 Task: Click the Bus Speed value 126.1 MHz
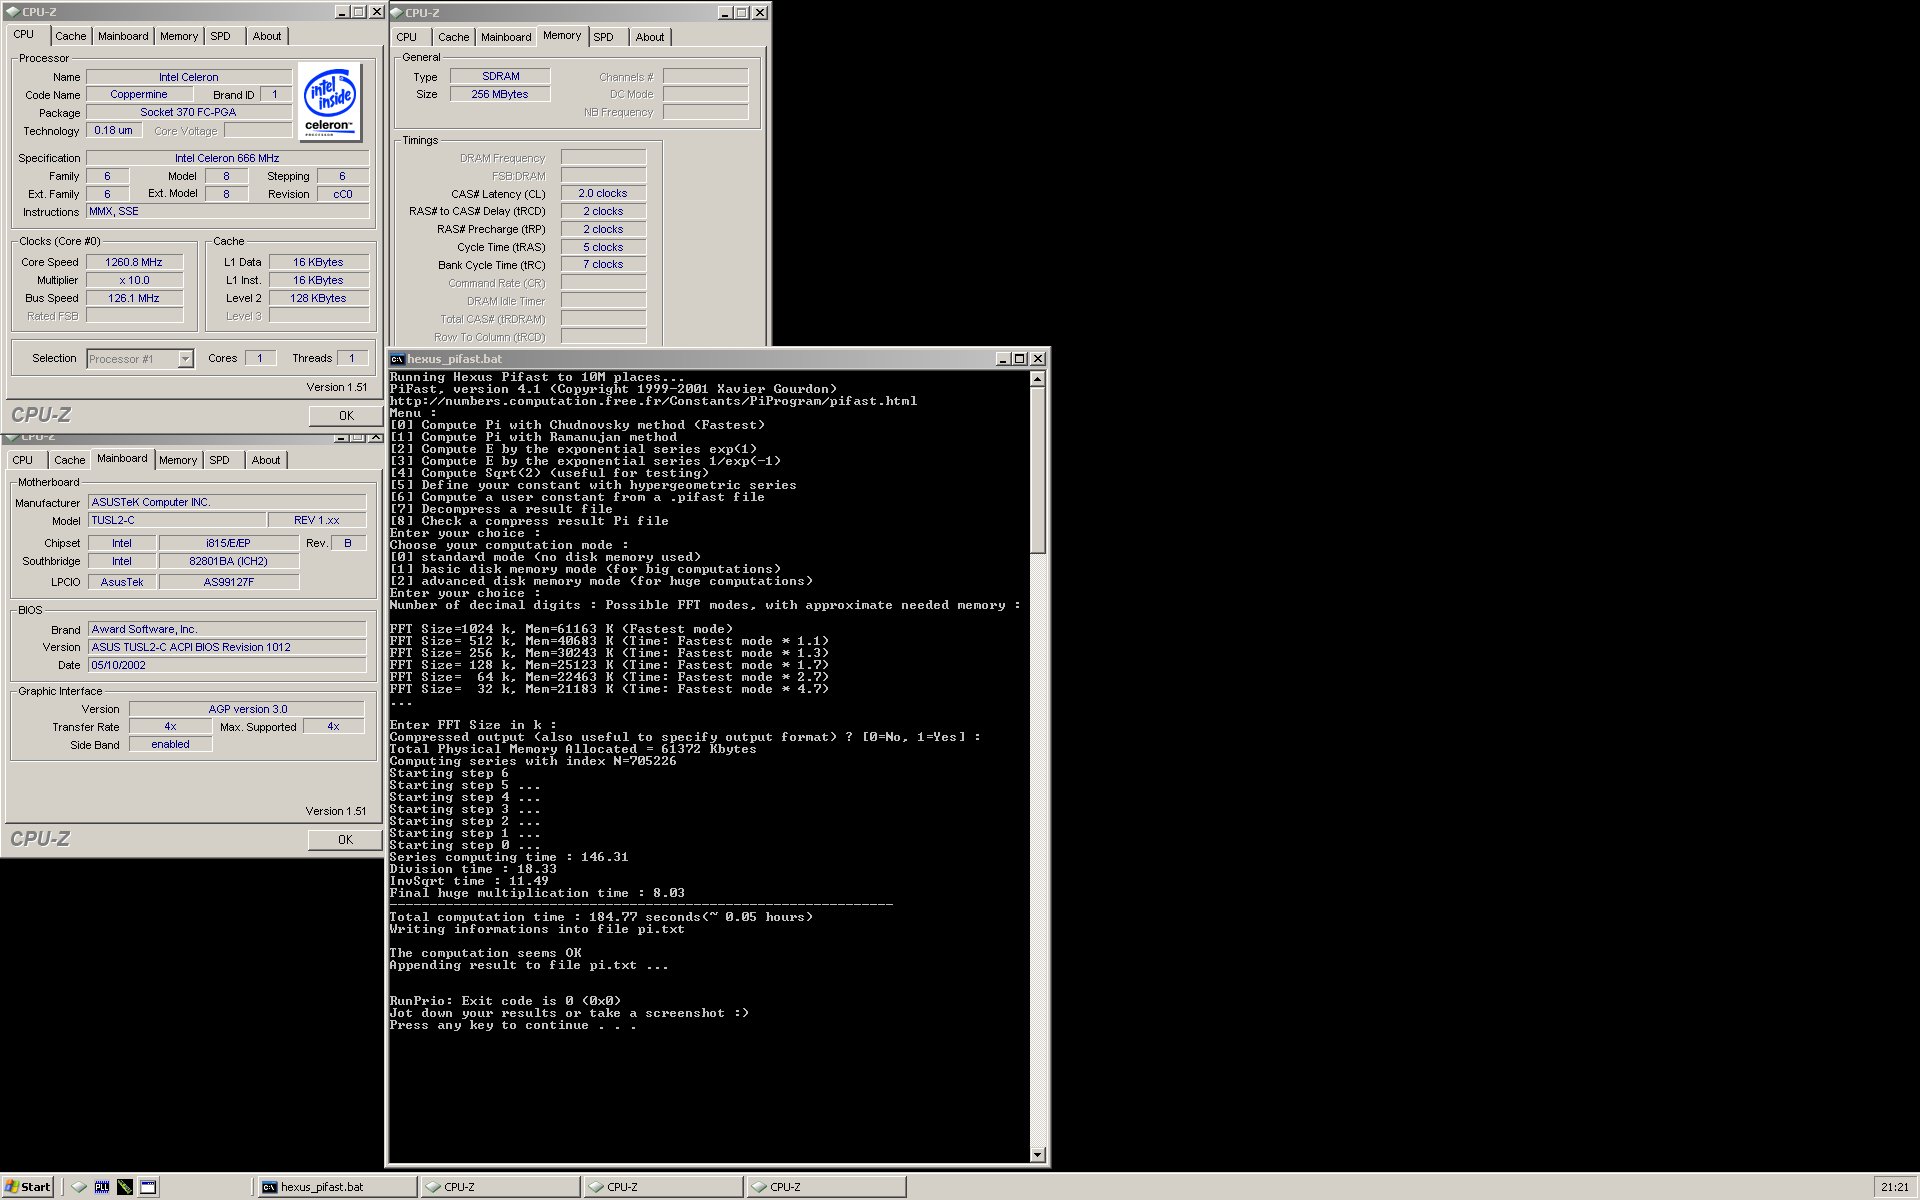(134, 298)
